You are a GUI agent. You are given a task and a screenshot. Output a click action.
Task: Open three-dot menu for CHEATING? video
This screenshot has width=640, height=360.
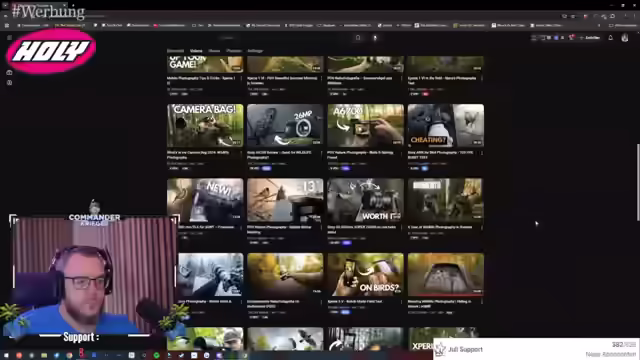tap(482, 153)
